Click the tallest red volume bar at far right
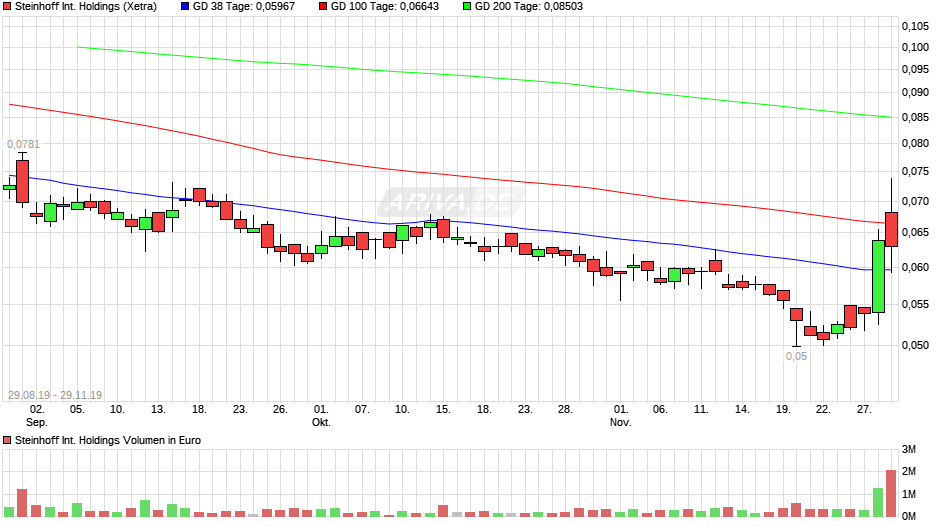 [x=891, y=493]
